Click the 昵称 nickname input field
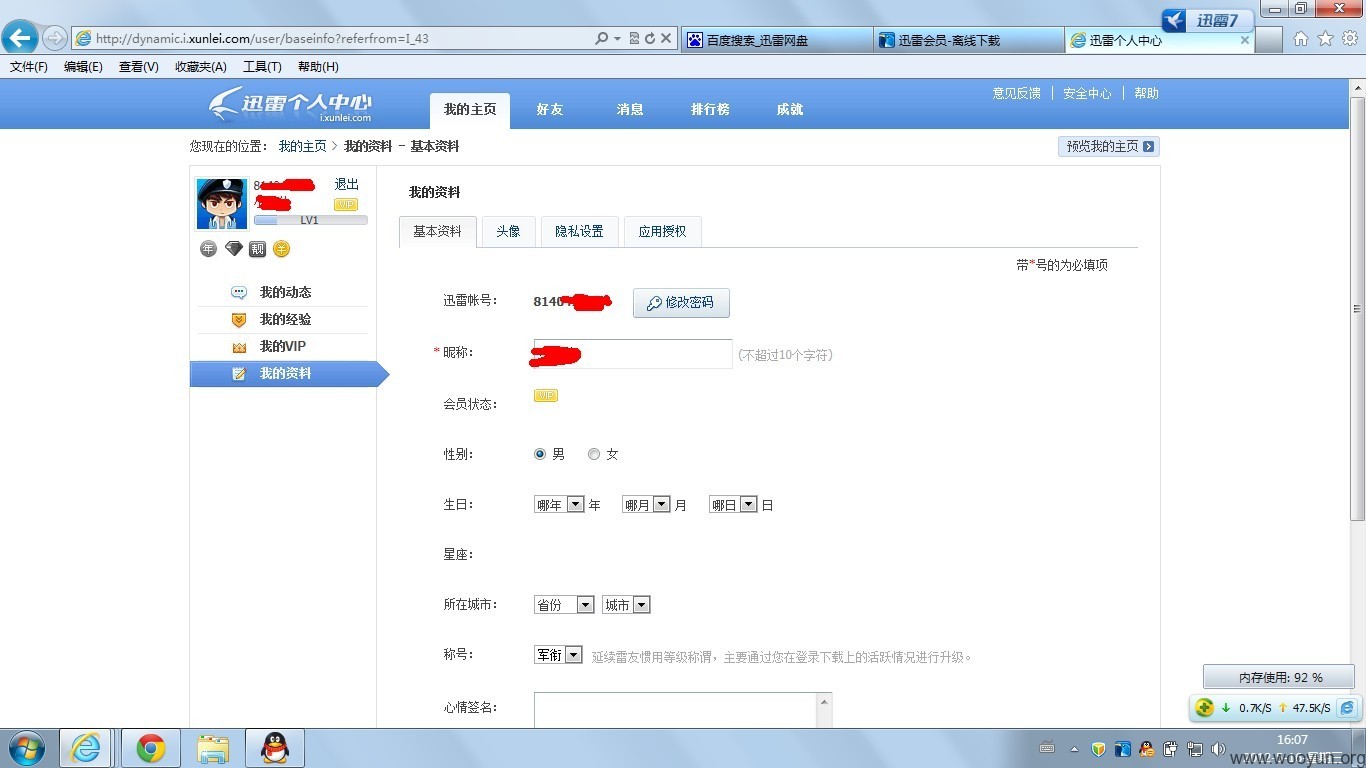Viewport: 1366px width, 768px height. tap(633, 354)
